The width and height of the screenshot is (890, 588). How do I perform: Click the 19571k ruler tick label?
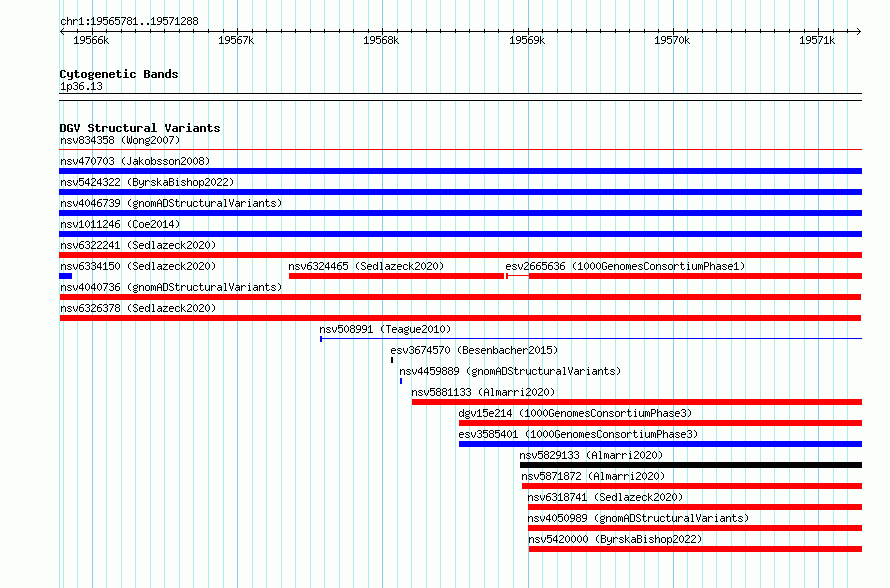coord(817,40)
